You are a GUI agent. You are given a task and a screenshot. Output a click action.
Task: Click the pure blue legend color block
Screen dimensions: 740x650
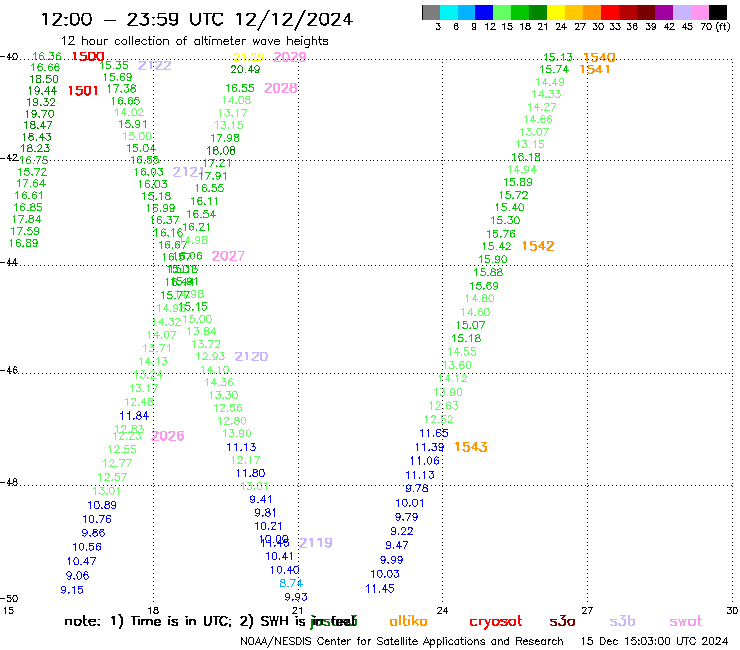[484, 12]
